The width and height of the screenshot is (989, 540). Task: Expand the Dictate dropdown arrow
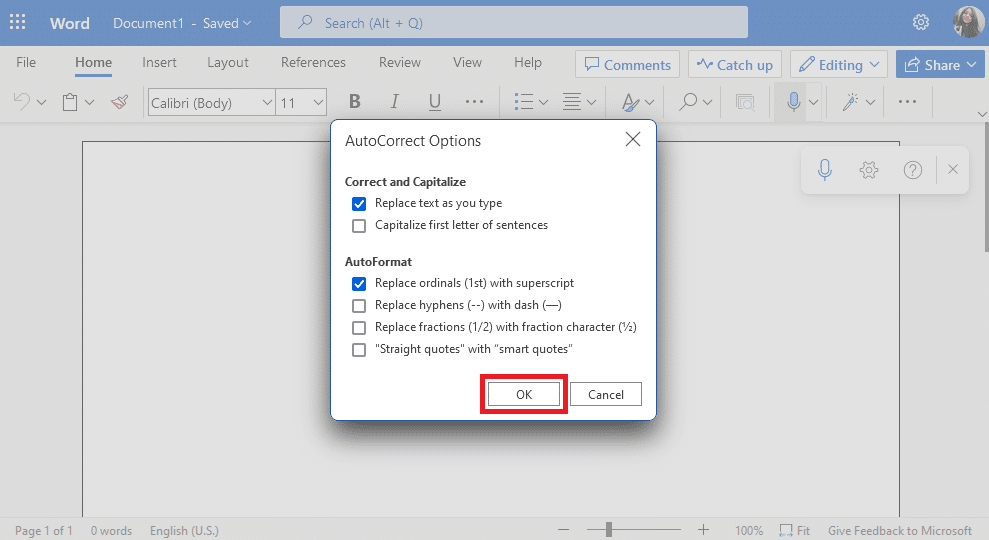(x=814, y=102)
